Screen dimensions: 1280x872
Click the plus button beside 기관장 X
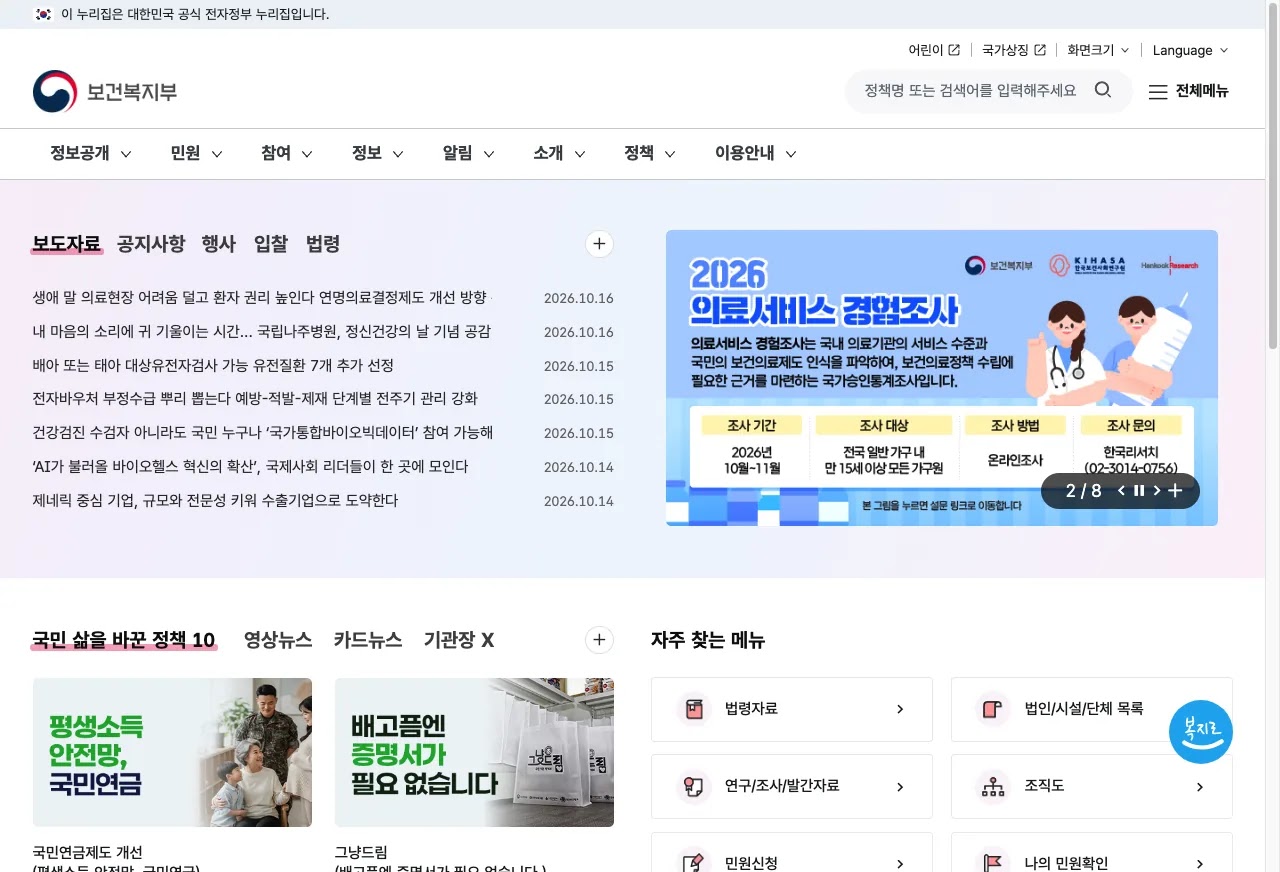(x=599, y=640)
